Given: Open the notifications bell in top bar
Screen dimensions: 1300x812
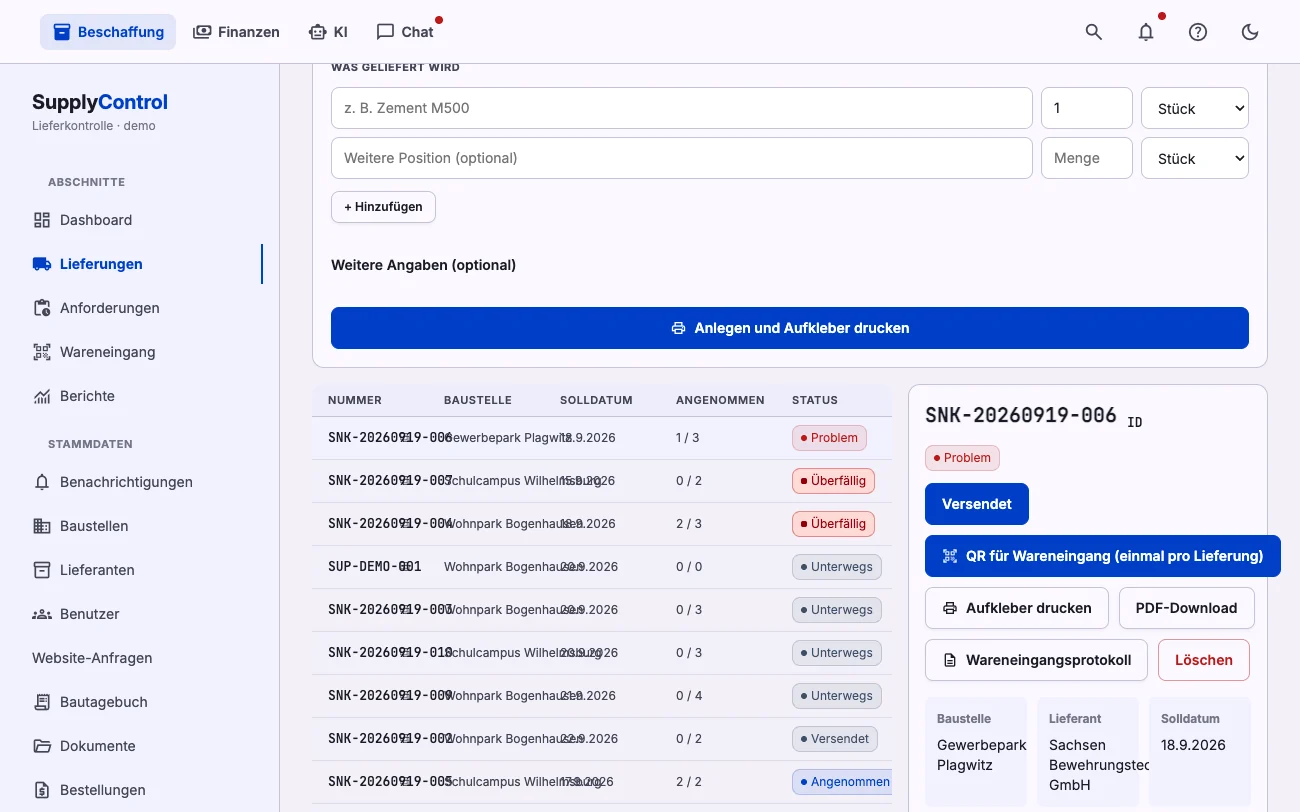Looking at the screenshot, I should (x=1146, y=32).
